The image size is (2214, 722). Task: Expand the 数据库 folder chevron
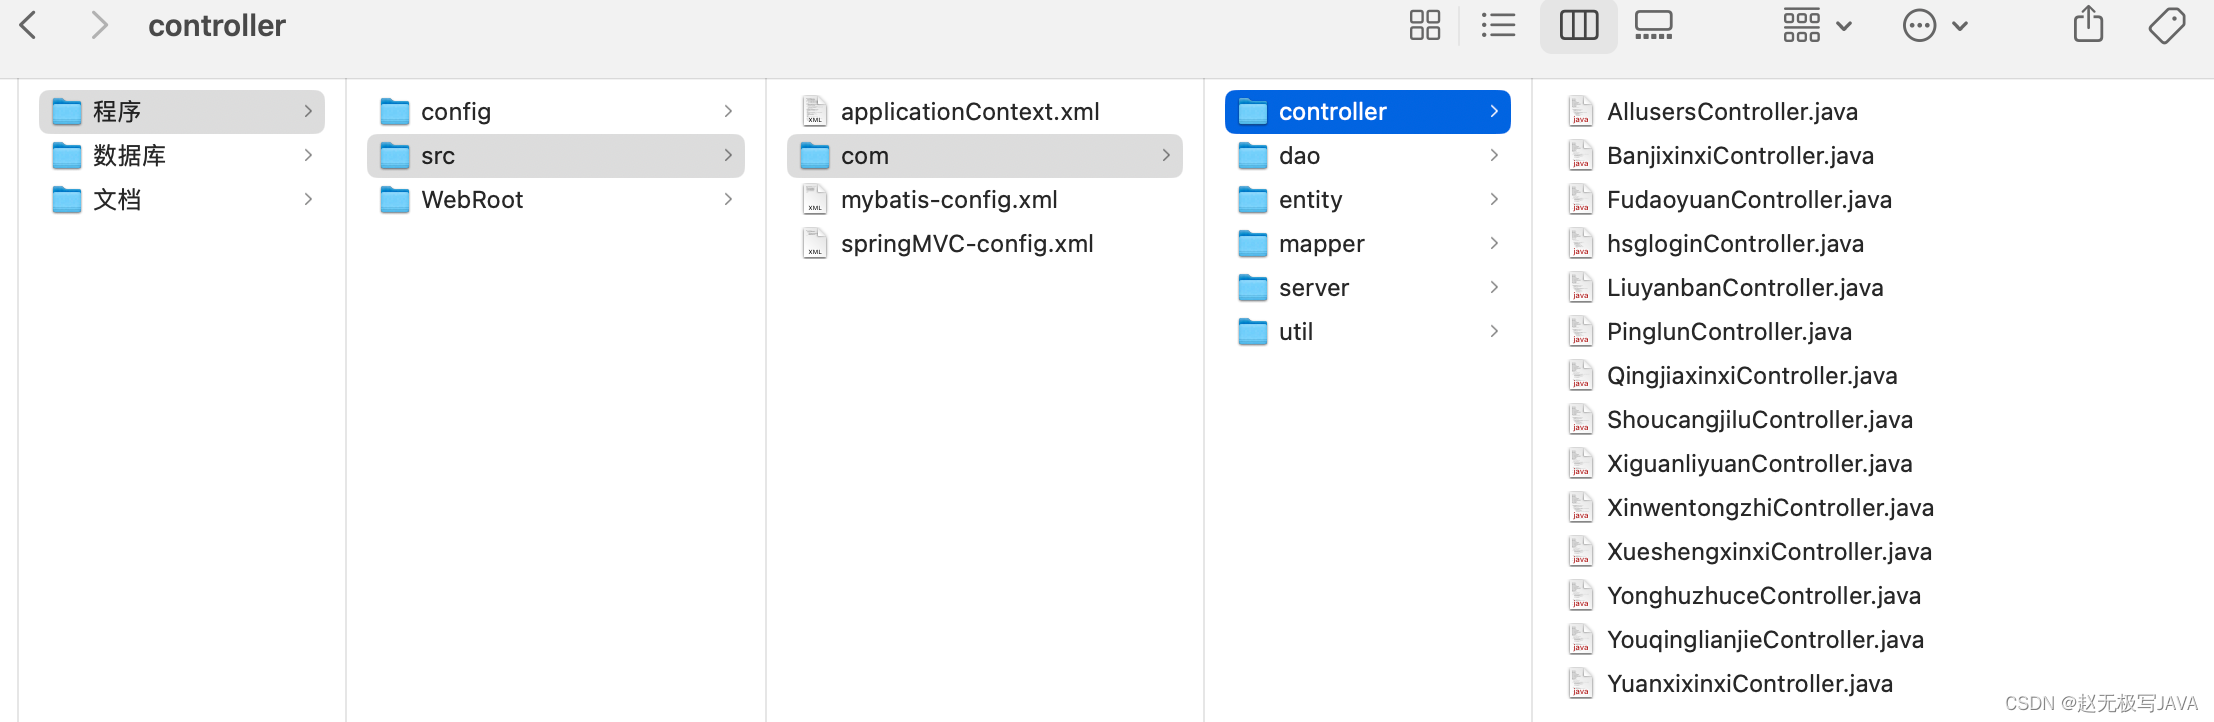click(308, 155)
